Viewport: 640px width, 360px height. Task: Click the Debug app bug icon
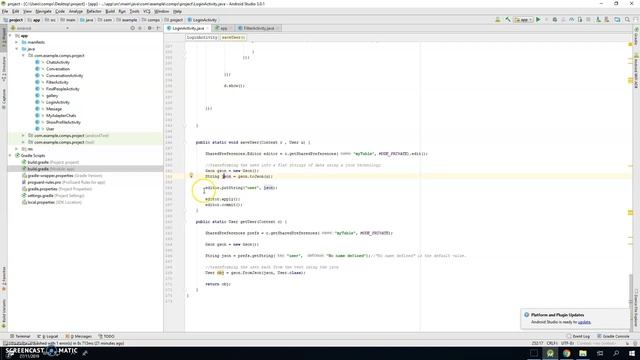coord(555,20)
